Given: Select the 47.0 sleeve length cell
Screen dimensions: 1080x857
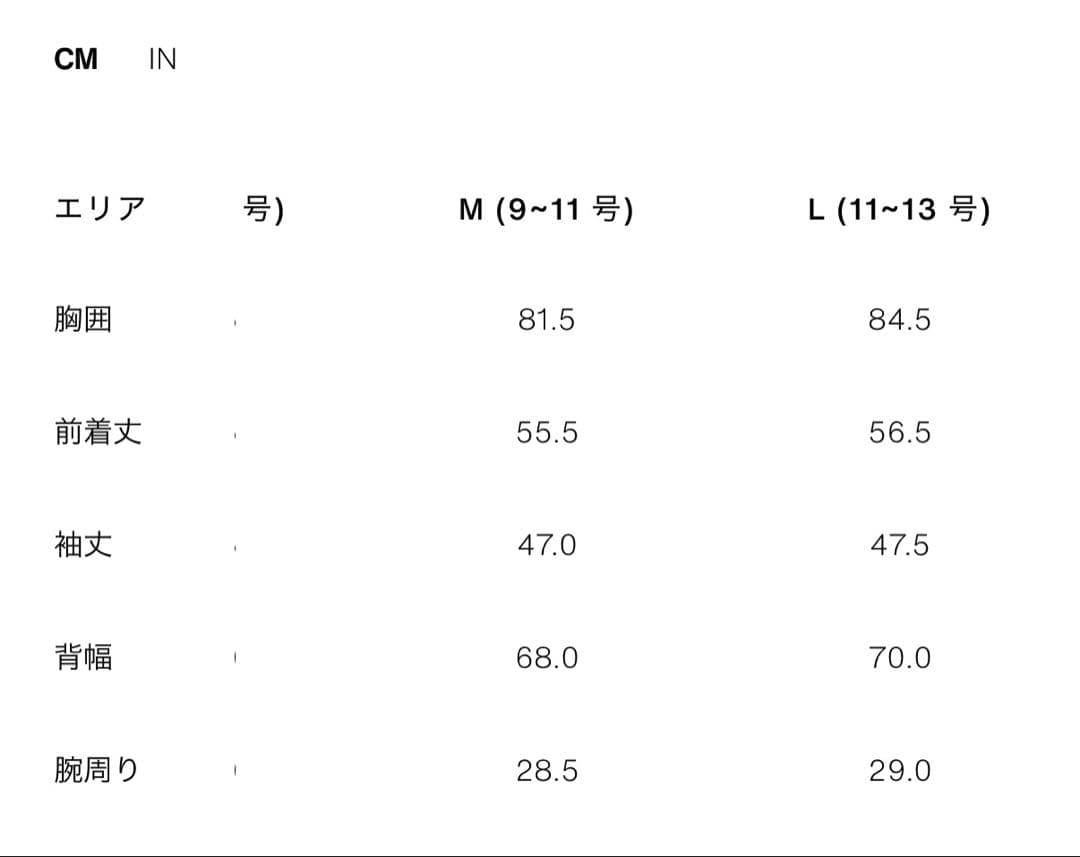Looking at the screenshot, I should point(546,545).
